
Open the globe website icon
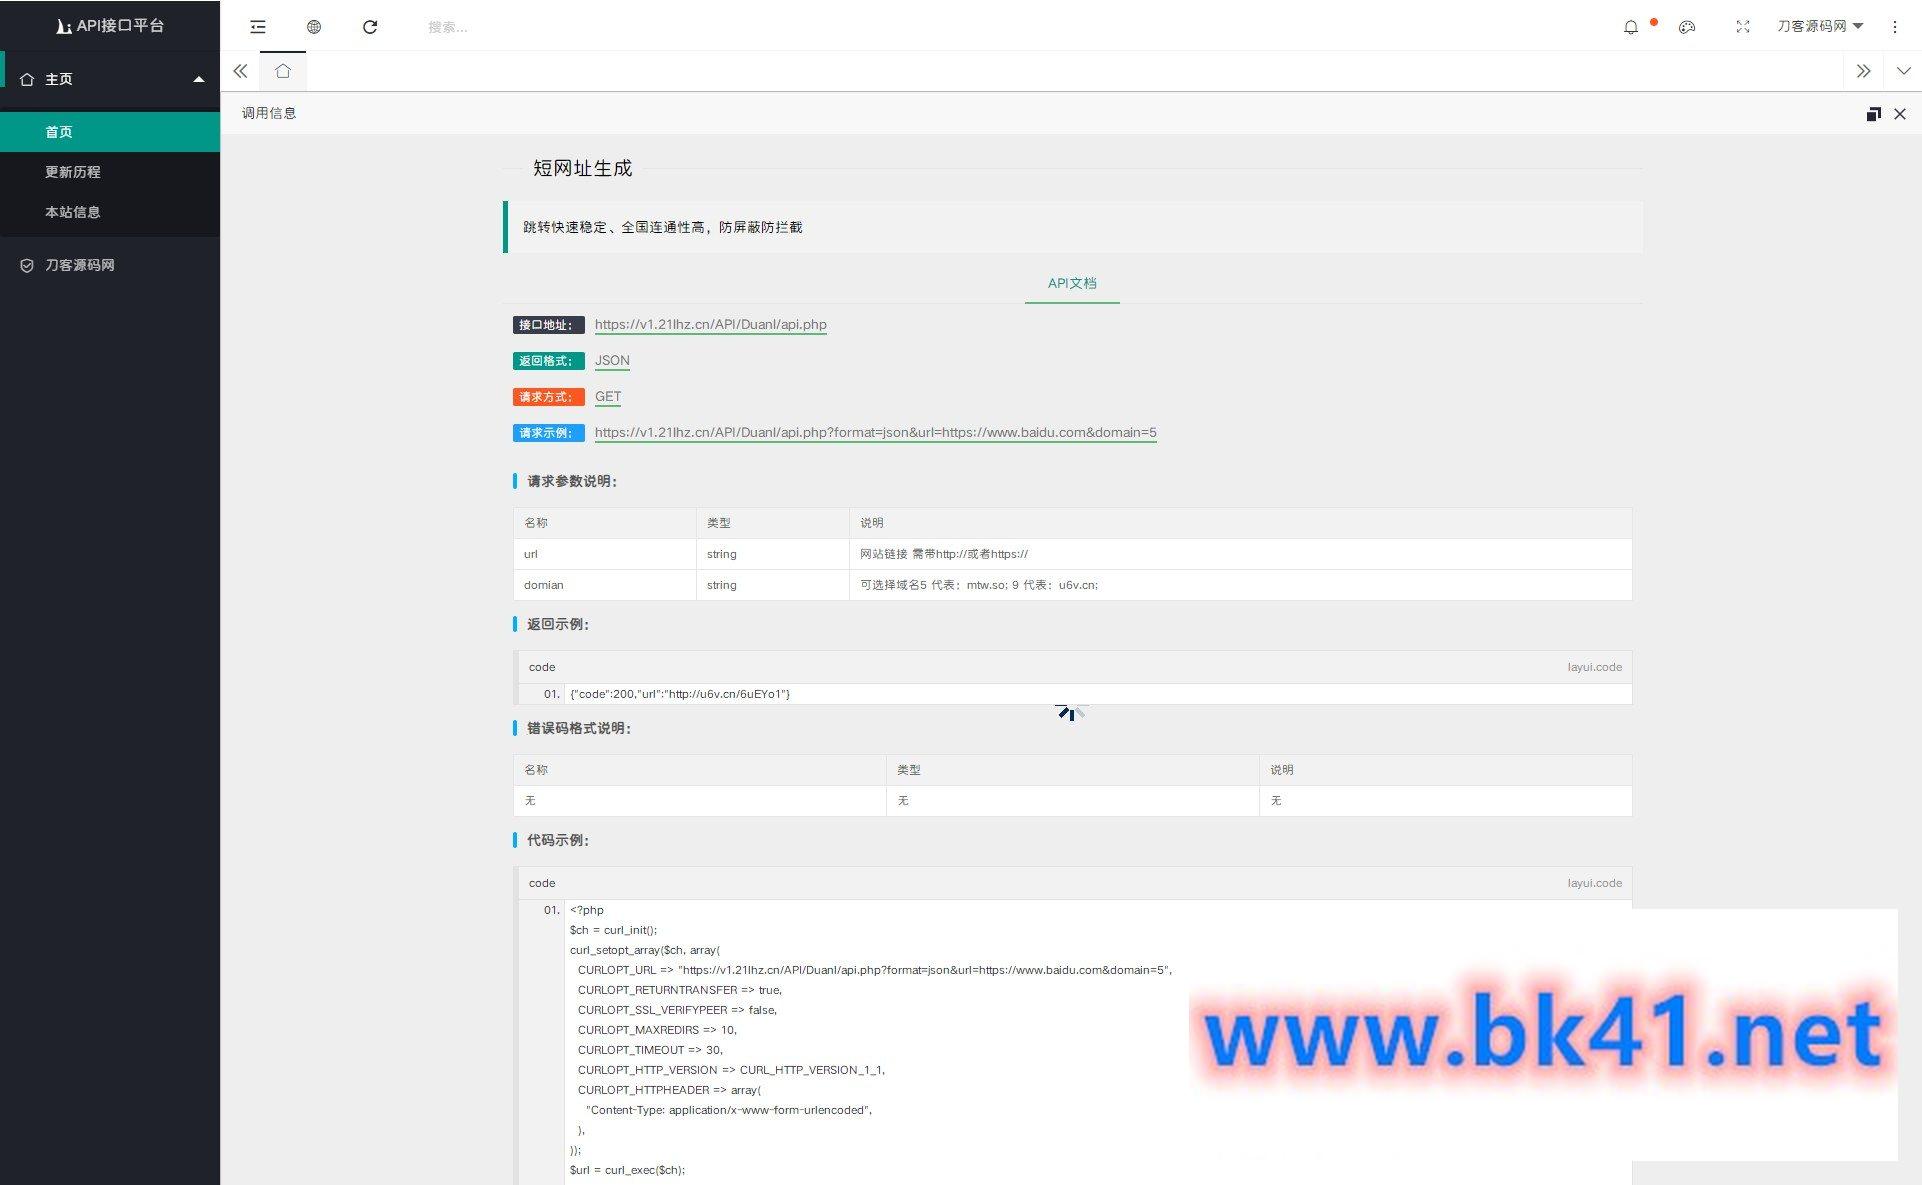click(x=314, y=27)
